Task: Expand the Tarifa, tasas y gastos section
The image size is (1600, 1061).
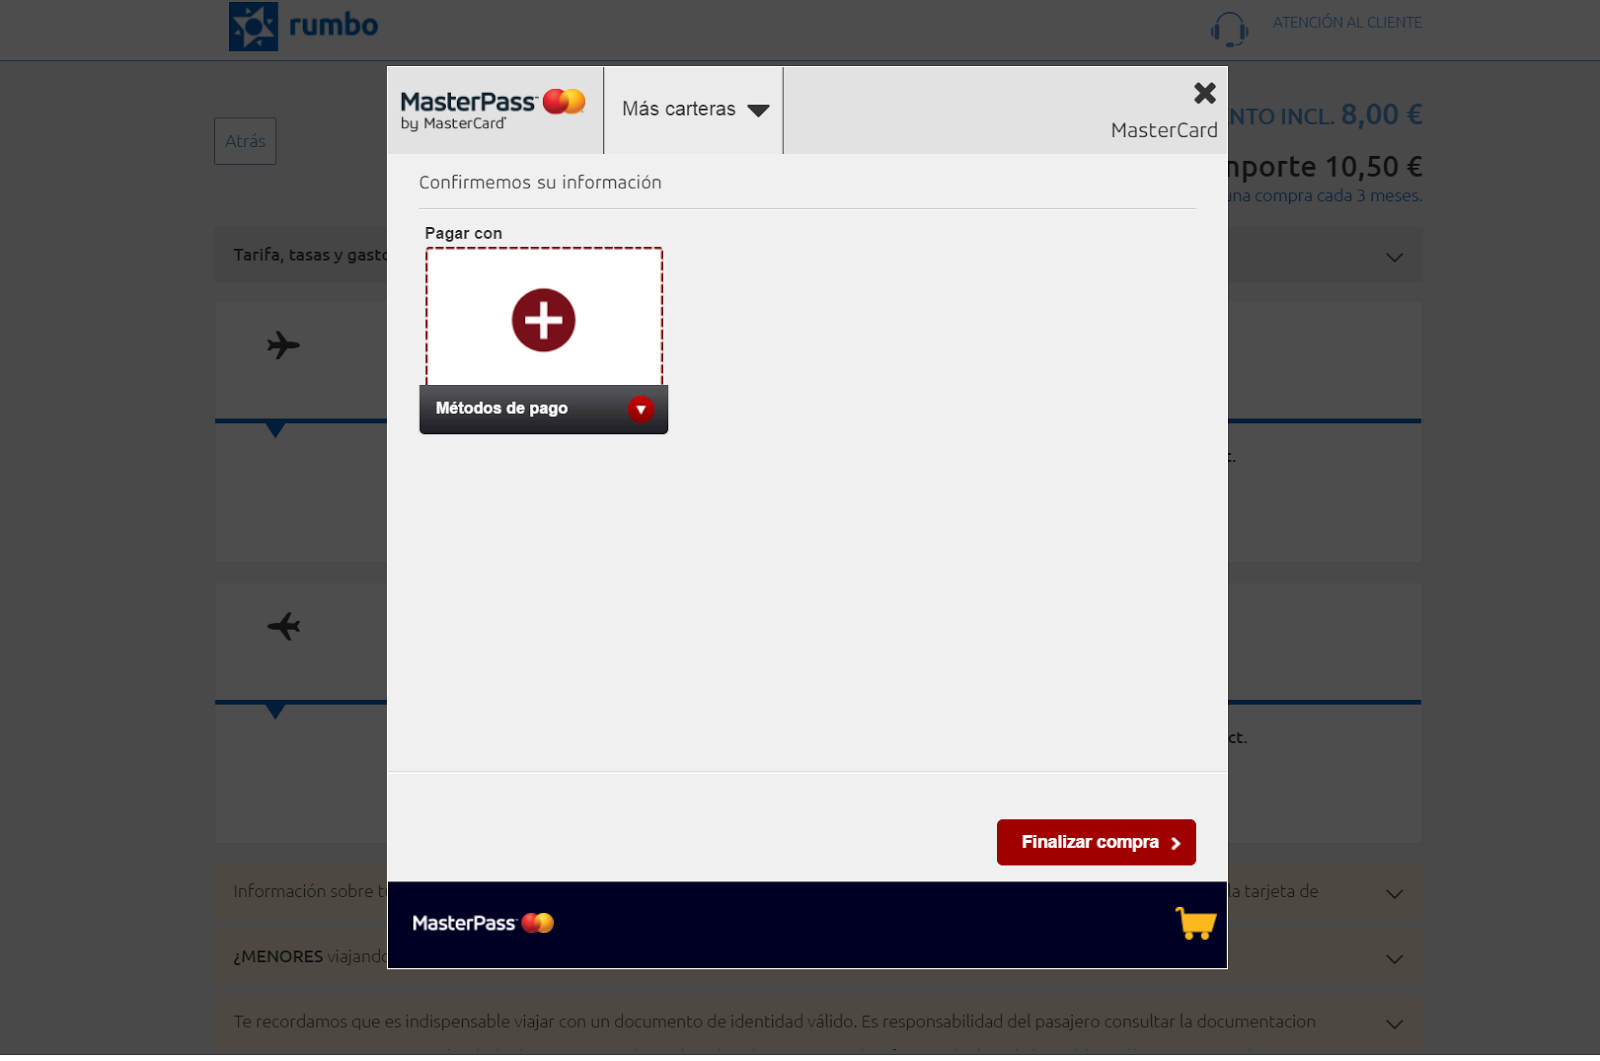Action: click(1395, 256)
